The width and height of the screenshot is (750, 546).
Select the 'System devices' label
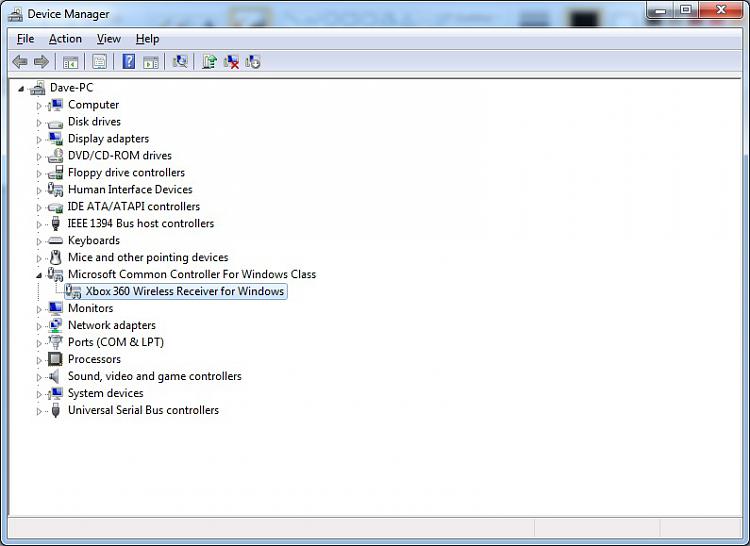point(106,393)
